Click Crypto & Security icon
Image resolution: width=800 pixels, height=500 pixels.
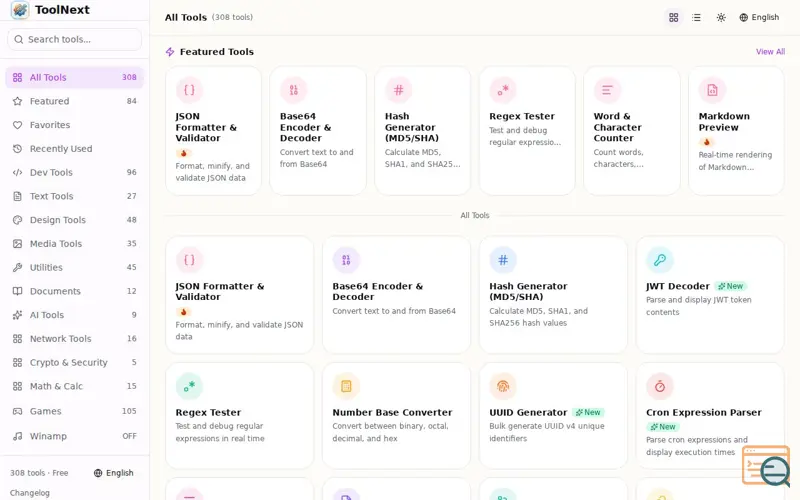pyautogui.click(x=17, y=362)
